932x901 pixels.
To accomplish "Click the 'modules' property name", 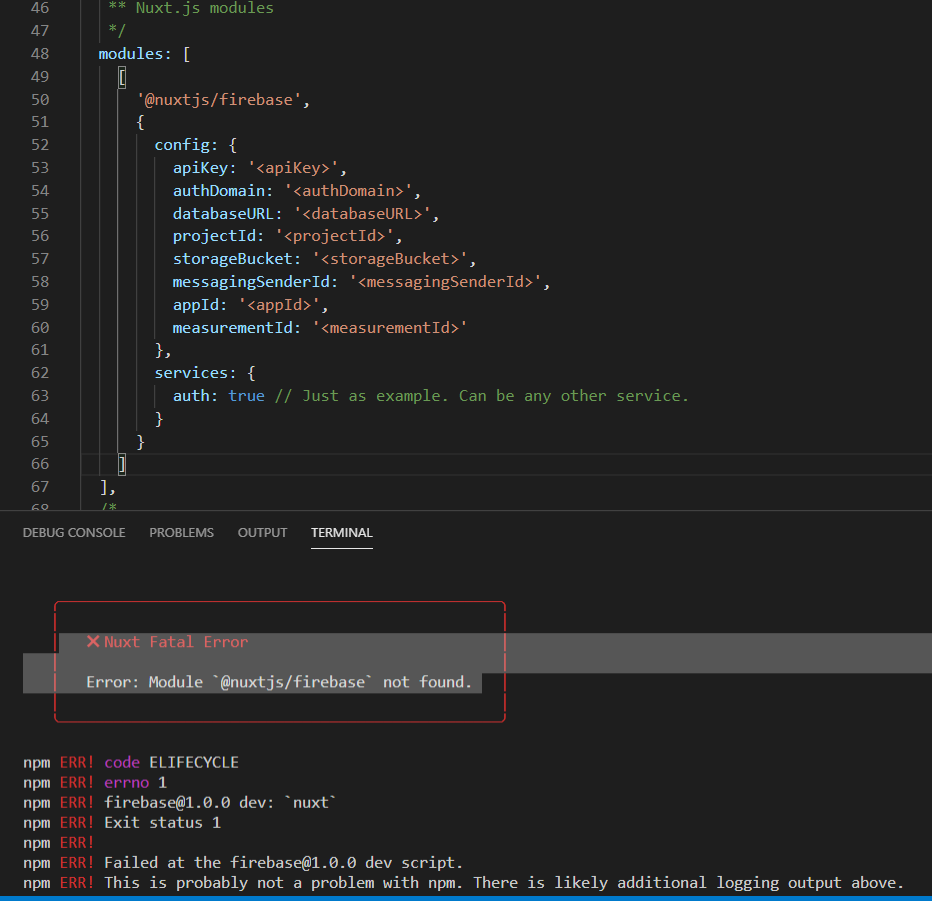I will tap(130, 54).
